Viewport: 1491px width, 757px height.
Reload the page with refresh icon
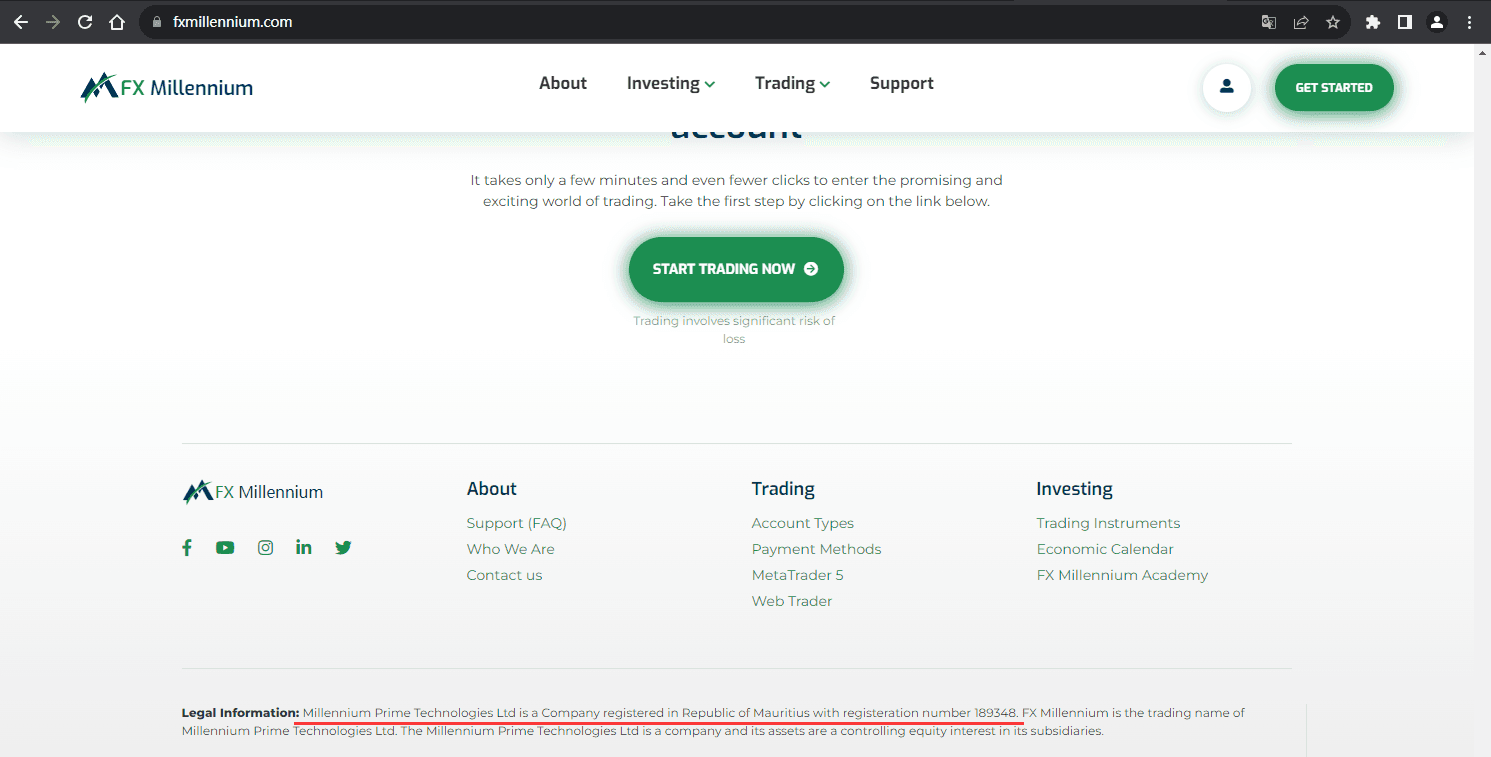click(x=85, y=22)
